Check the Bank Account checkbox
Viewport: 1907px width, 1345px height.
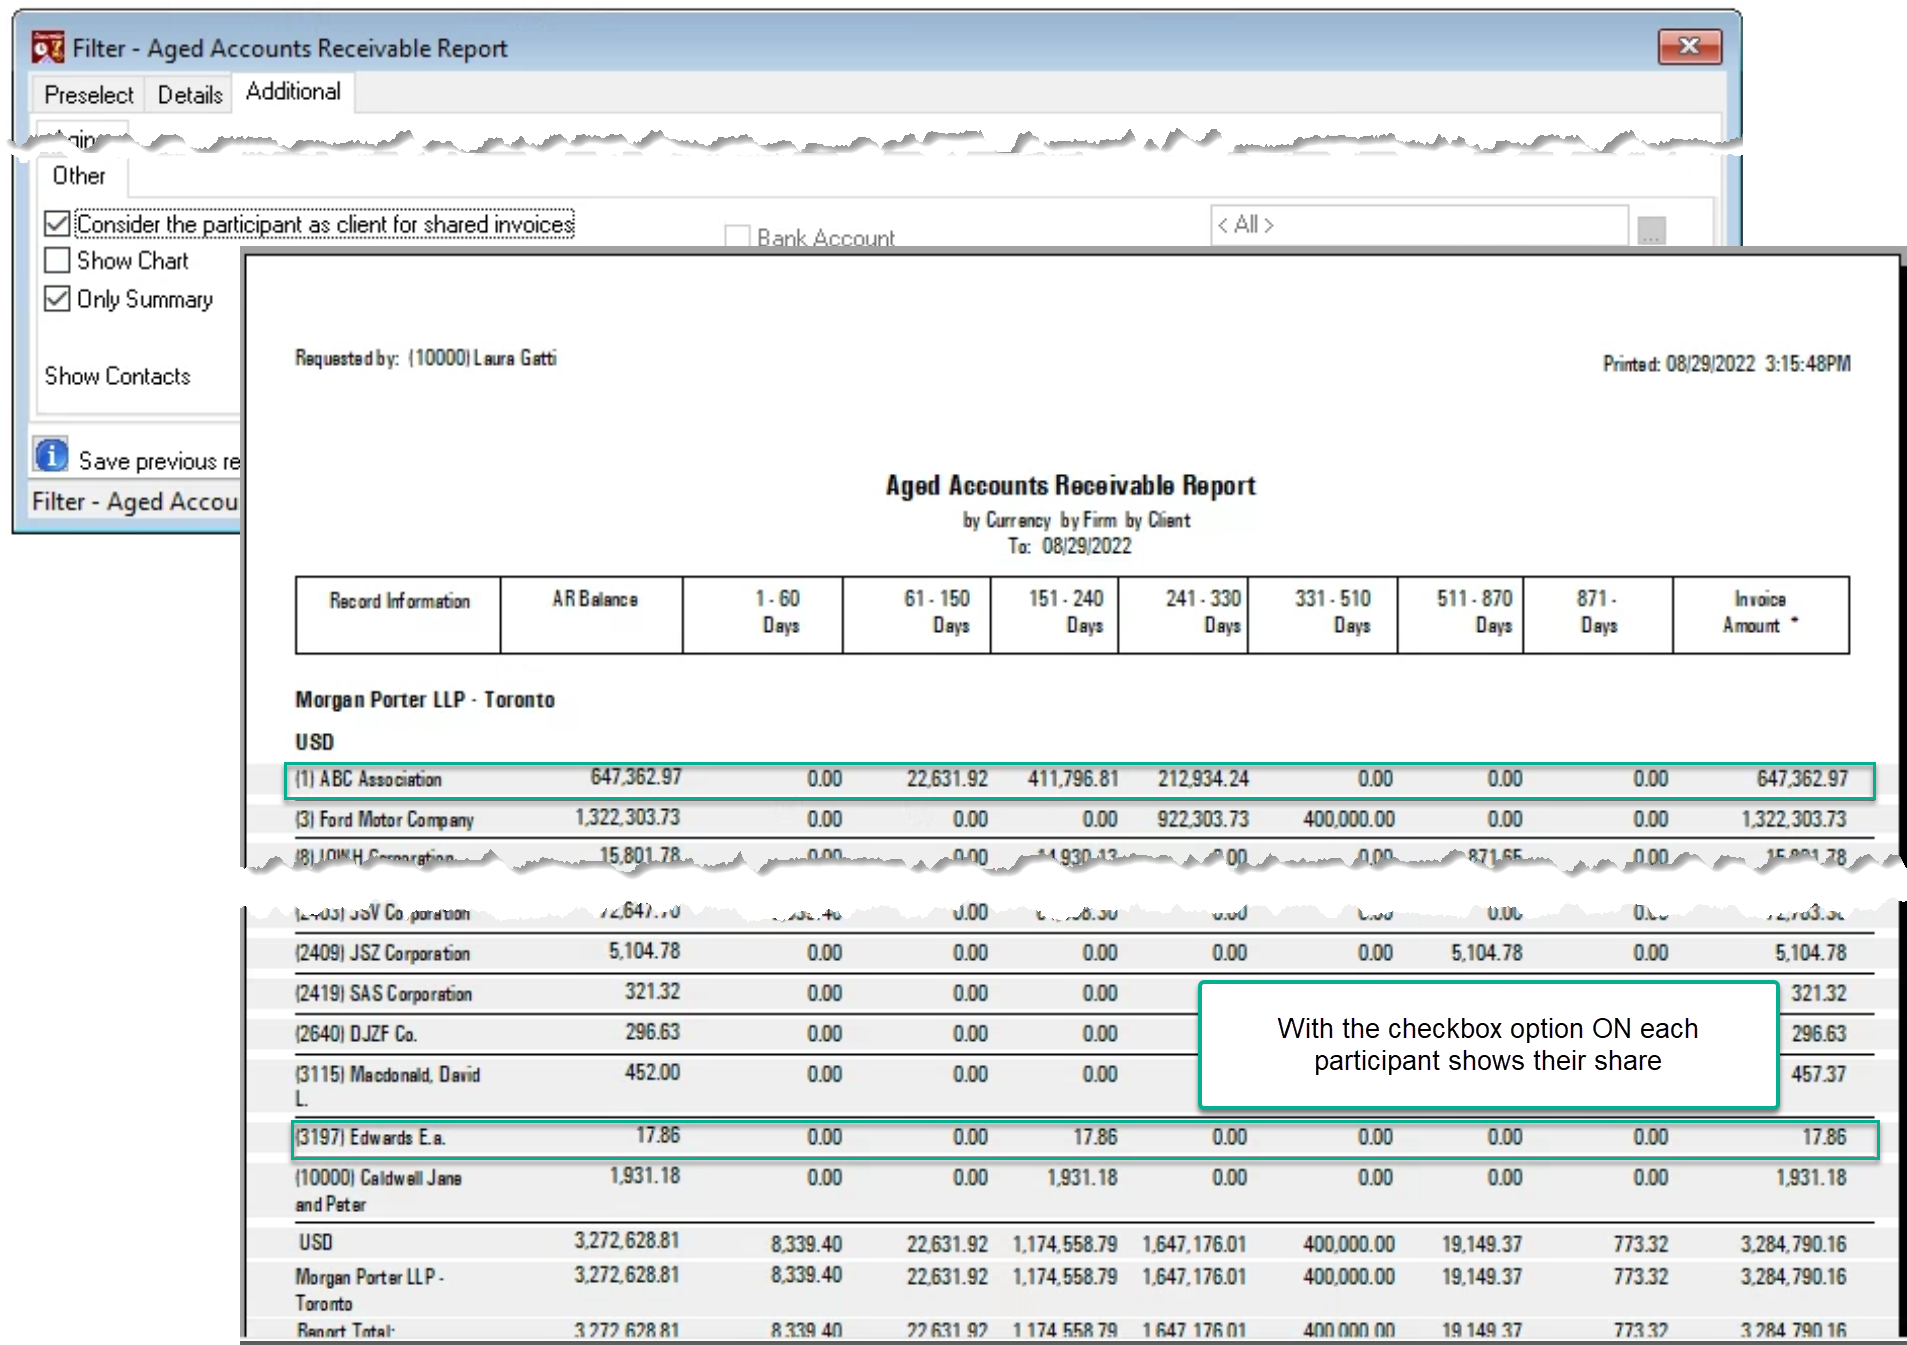(737, 237)
